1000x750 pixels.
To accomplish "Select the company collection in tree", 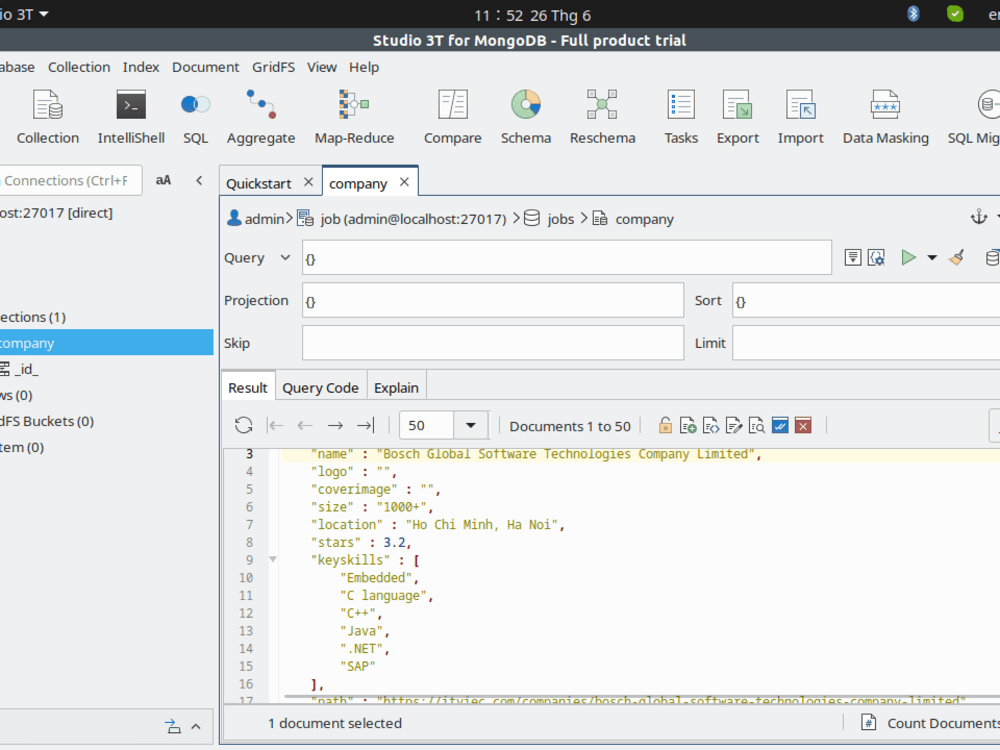I will [x=107, y=342].
